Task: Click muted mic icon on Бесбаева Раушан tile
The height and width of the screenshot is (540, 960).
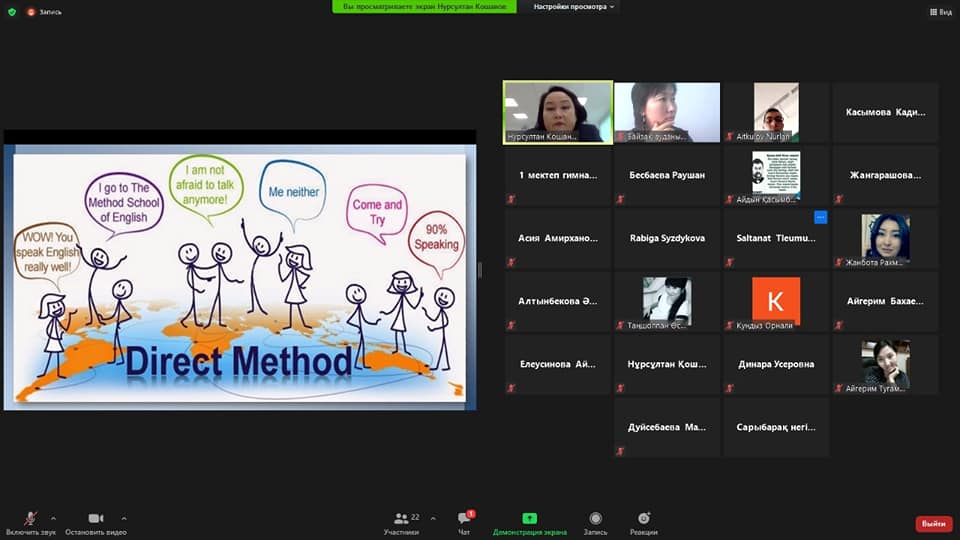Action: pyautogui.click(x=620, y=199)
